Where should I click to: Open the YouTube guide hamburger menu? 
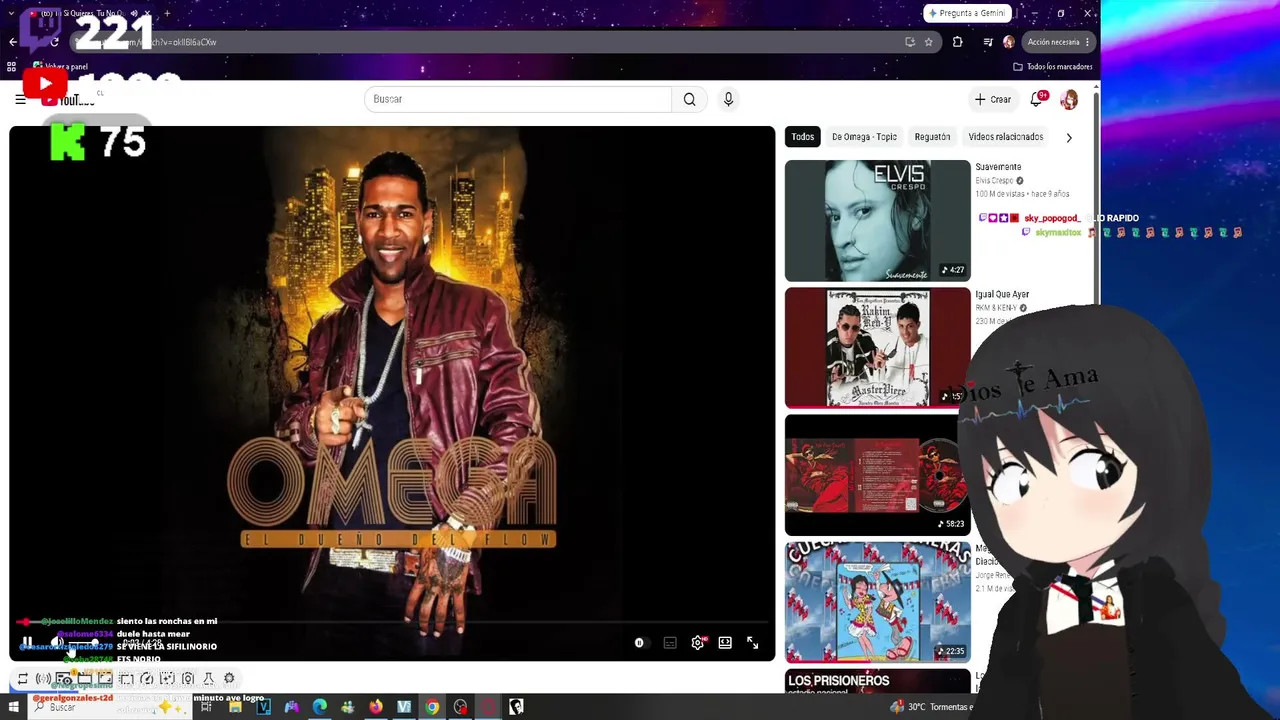pos(20,99)
